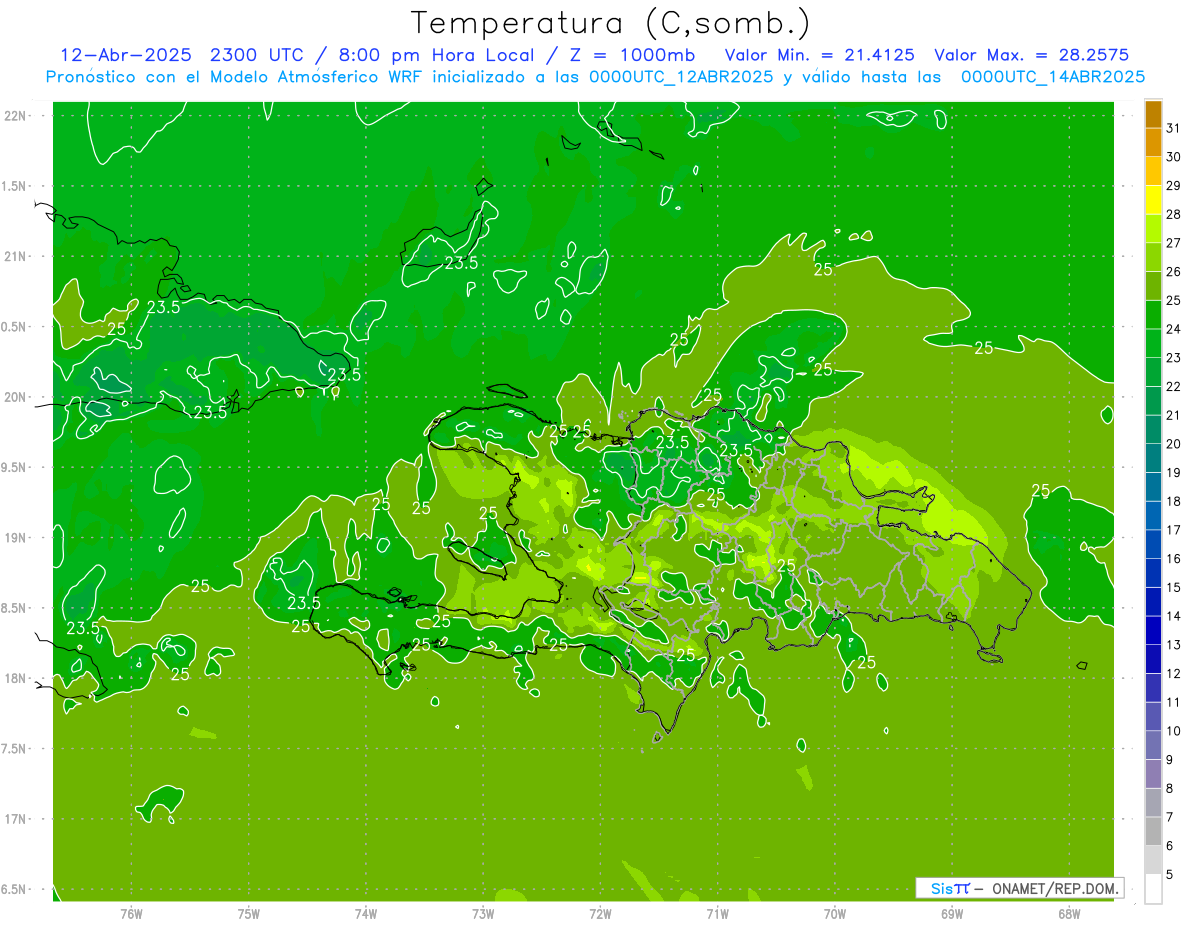Pick the teal swatch between legend 19 and 20
Image resolution: width=1200 pixels, height=927 pixels.
(x=1153, y=458)
